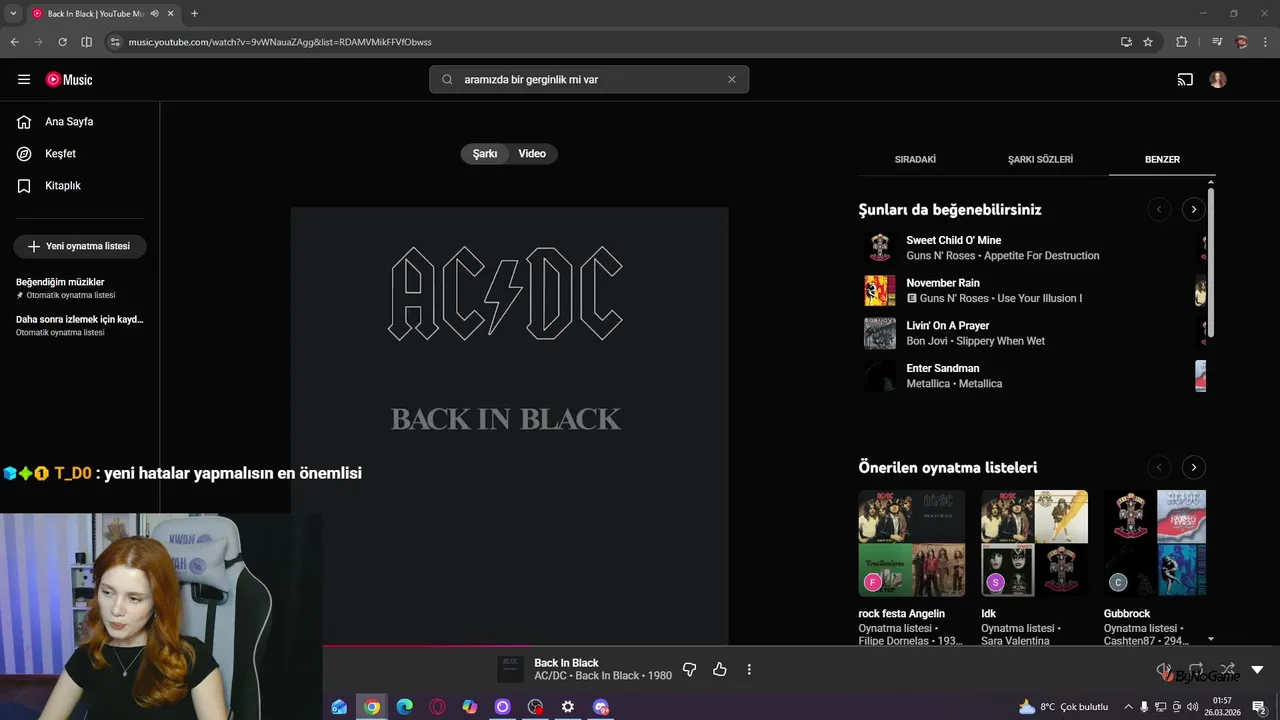Select the SIRADAKİ tab

click(x=915, y=159)
